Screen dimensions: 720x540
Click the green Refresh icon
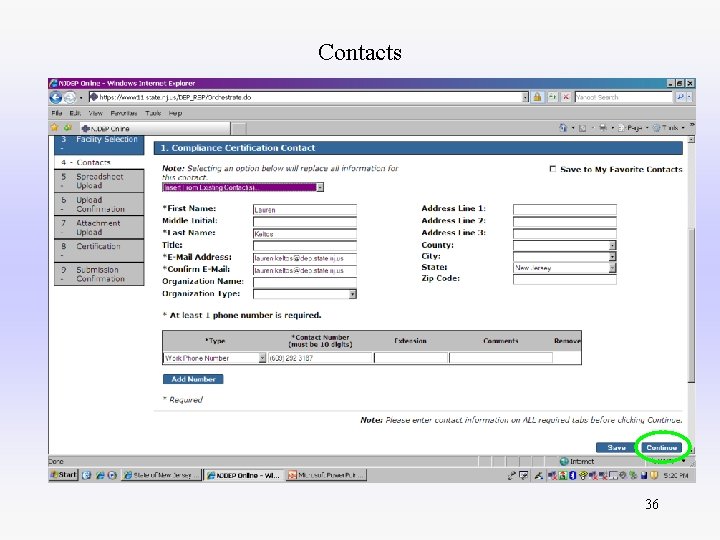coord(552,97)
